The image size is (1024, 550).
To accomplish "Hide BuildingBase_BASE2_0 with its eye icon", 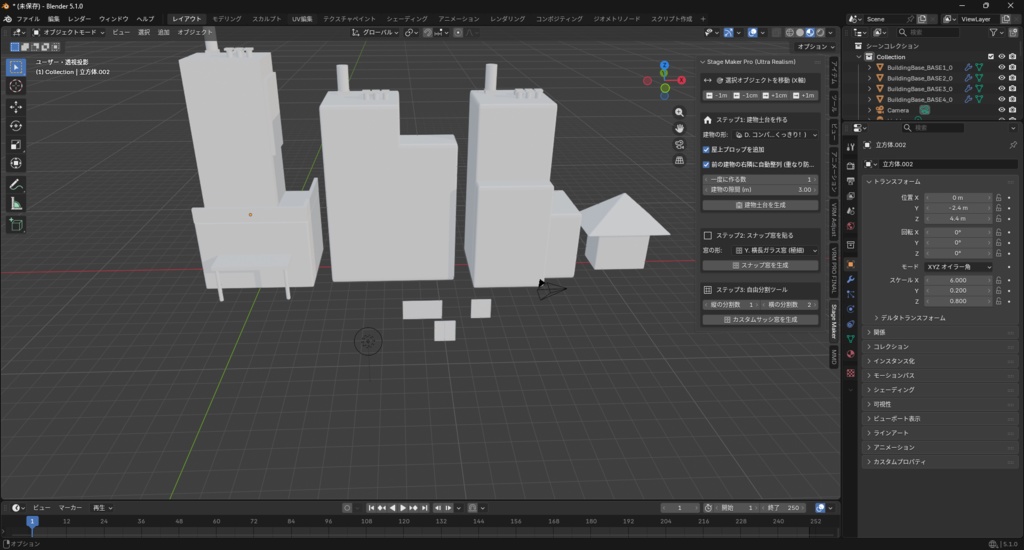I will click(x=1001, y=78).
